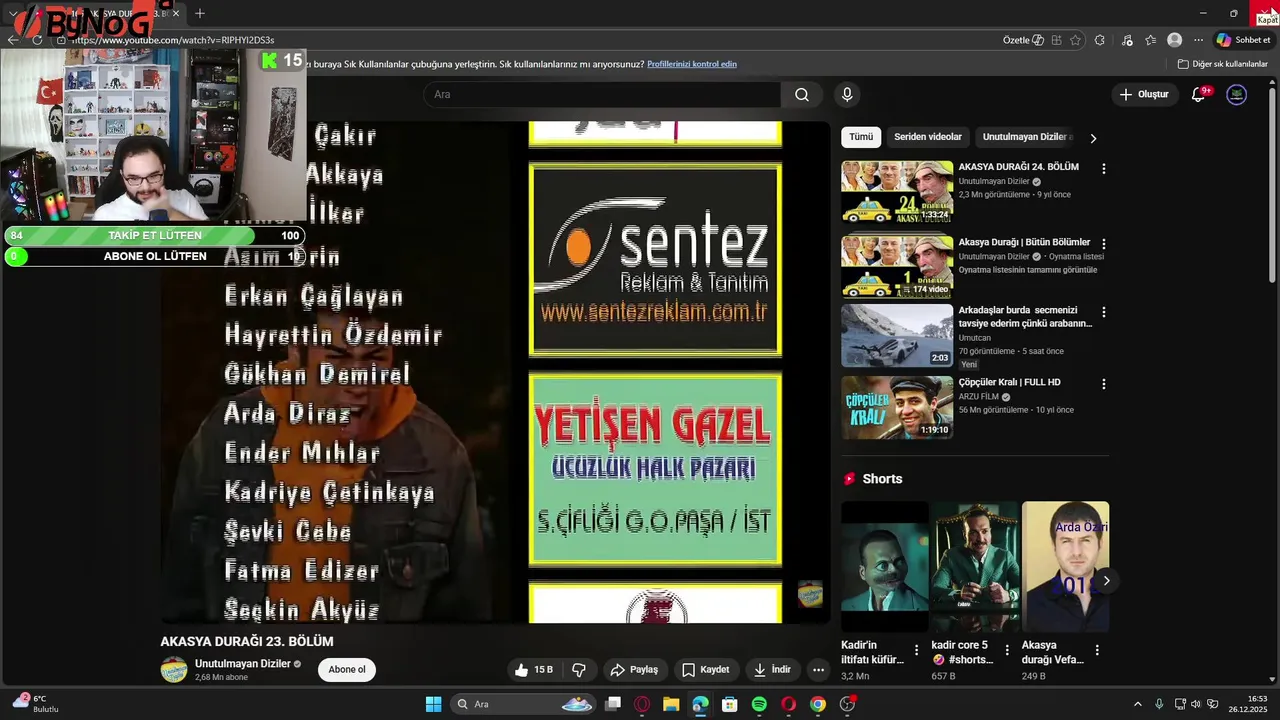The image size is (1280, 720).
Task: Select the Unutulmayan Diziler chip
Action: tap(1025, 137)
